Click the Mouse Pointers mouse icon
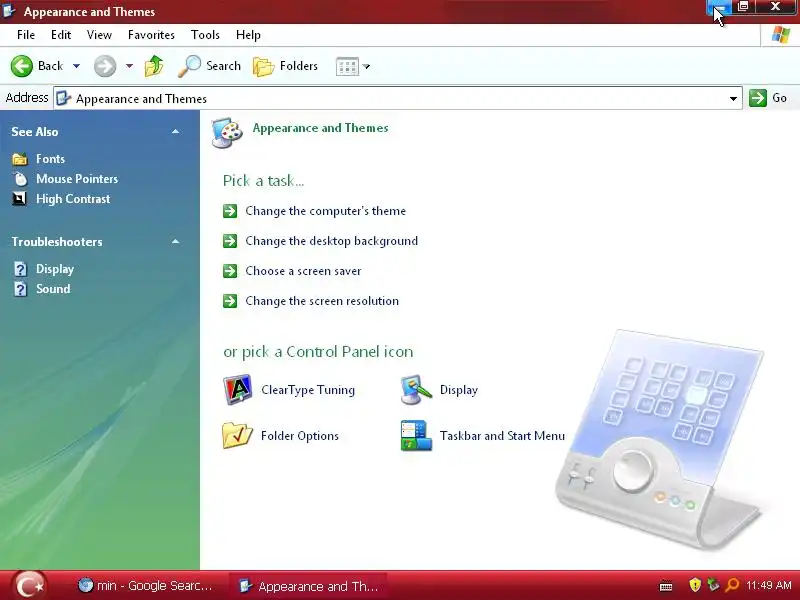The width and height of the screenshot is (800, 600). [x=20, y=179]
